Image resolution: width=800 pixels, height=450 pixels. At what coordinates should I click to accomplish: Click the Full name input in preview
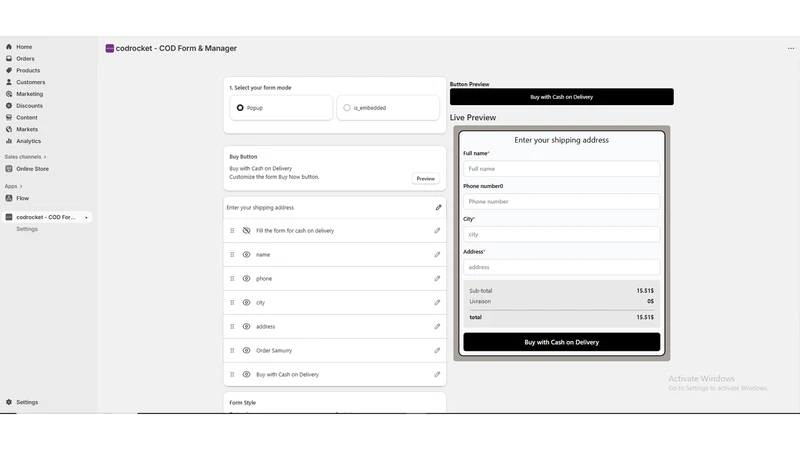click(561, 169)
